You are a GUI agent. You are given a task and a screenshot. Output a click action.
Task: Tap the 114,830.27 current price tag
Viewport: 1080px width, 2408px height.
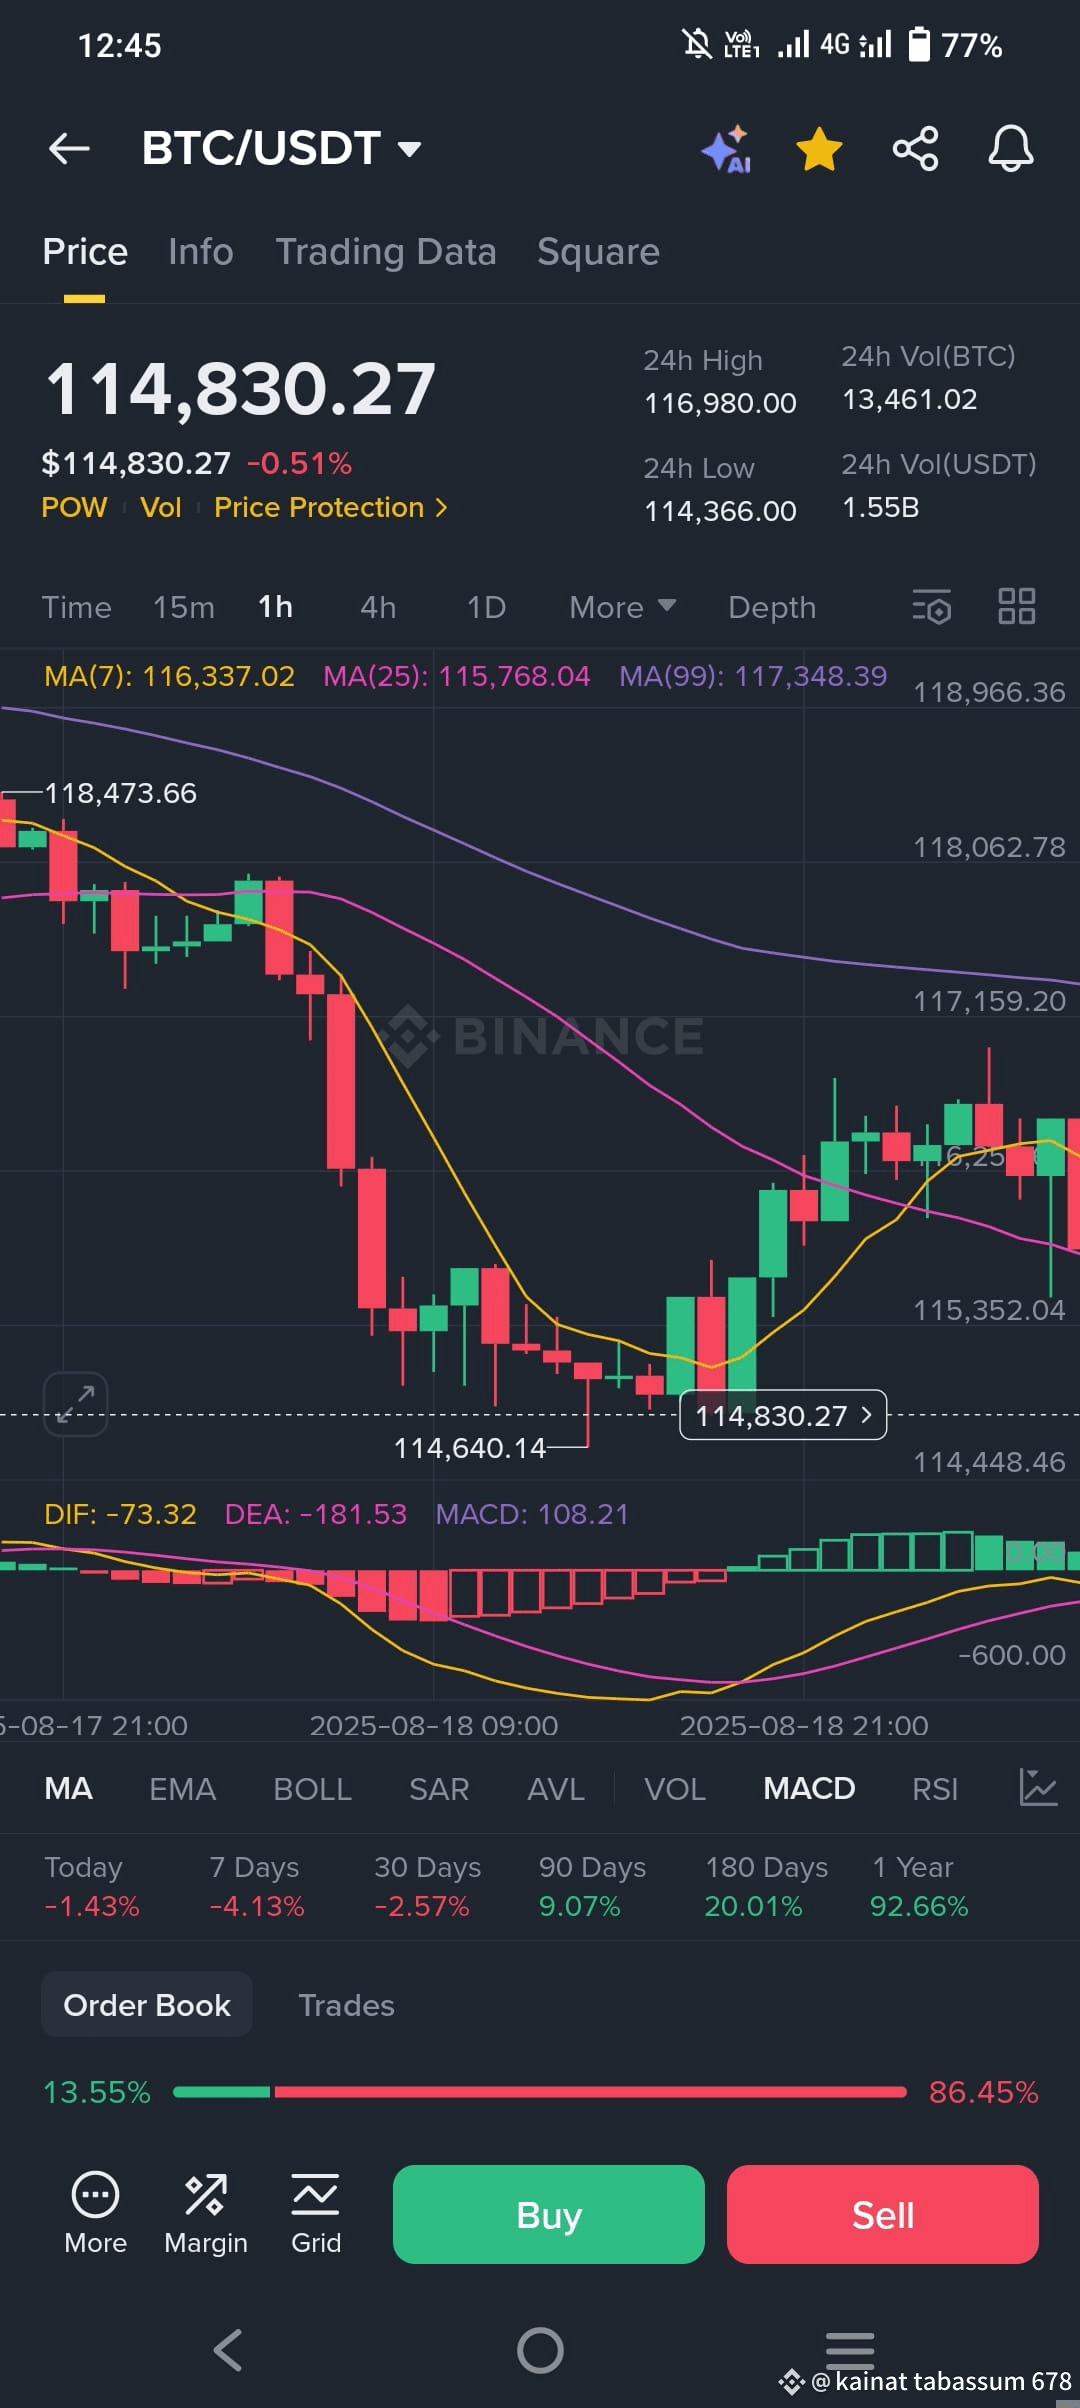tap(783, 1415)
